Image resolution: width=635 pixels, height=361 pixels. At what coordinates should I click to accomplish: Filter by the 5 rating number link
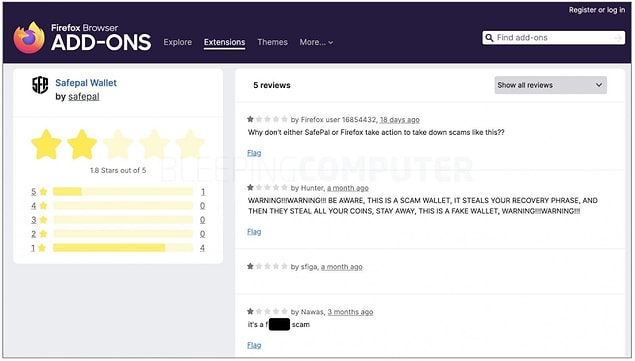coord(34,192)
